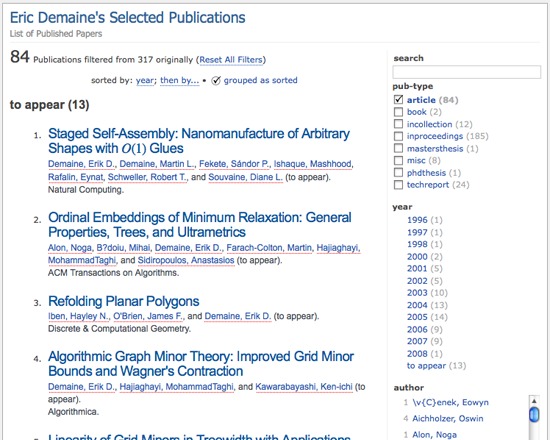The image size is (550, 440).
Task: Click the author list scrollbar up arrow
Action: [534, 400]
